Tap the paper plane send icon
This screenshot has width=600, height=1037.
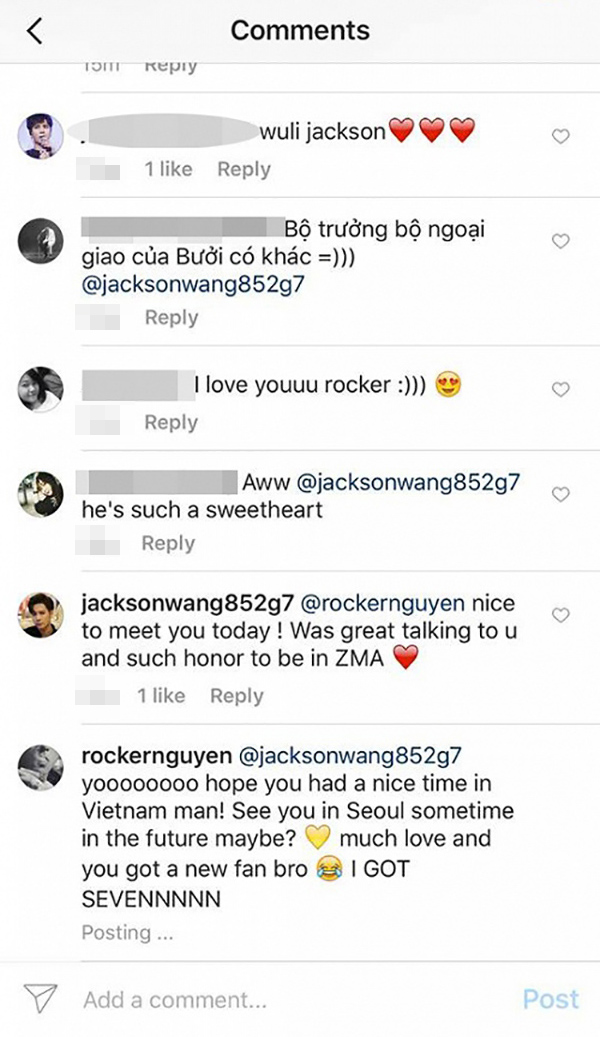[x=41, y=997]
